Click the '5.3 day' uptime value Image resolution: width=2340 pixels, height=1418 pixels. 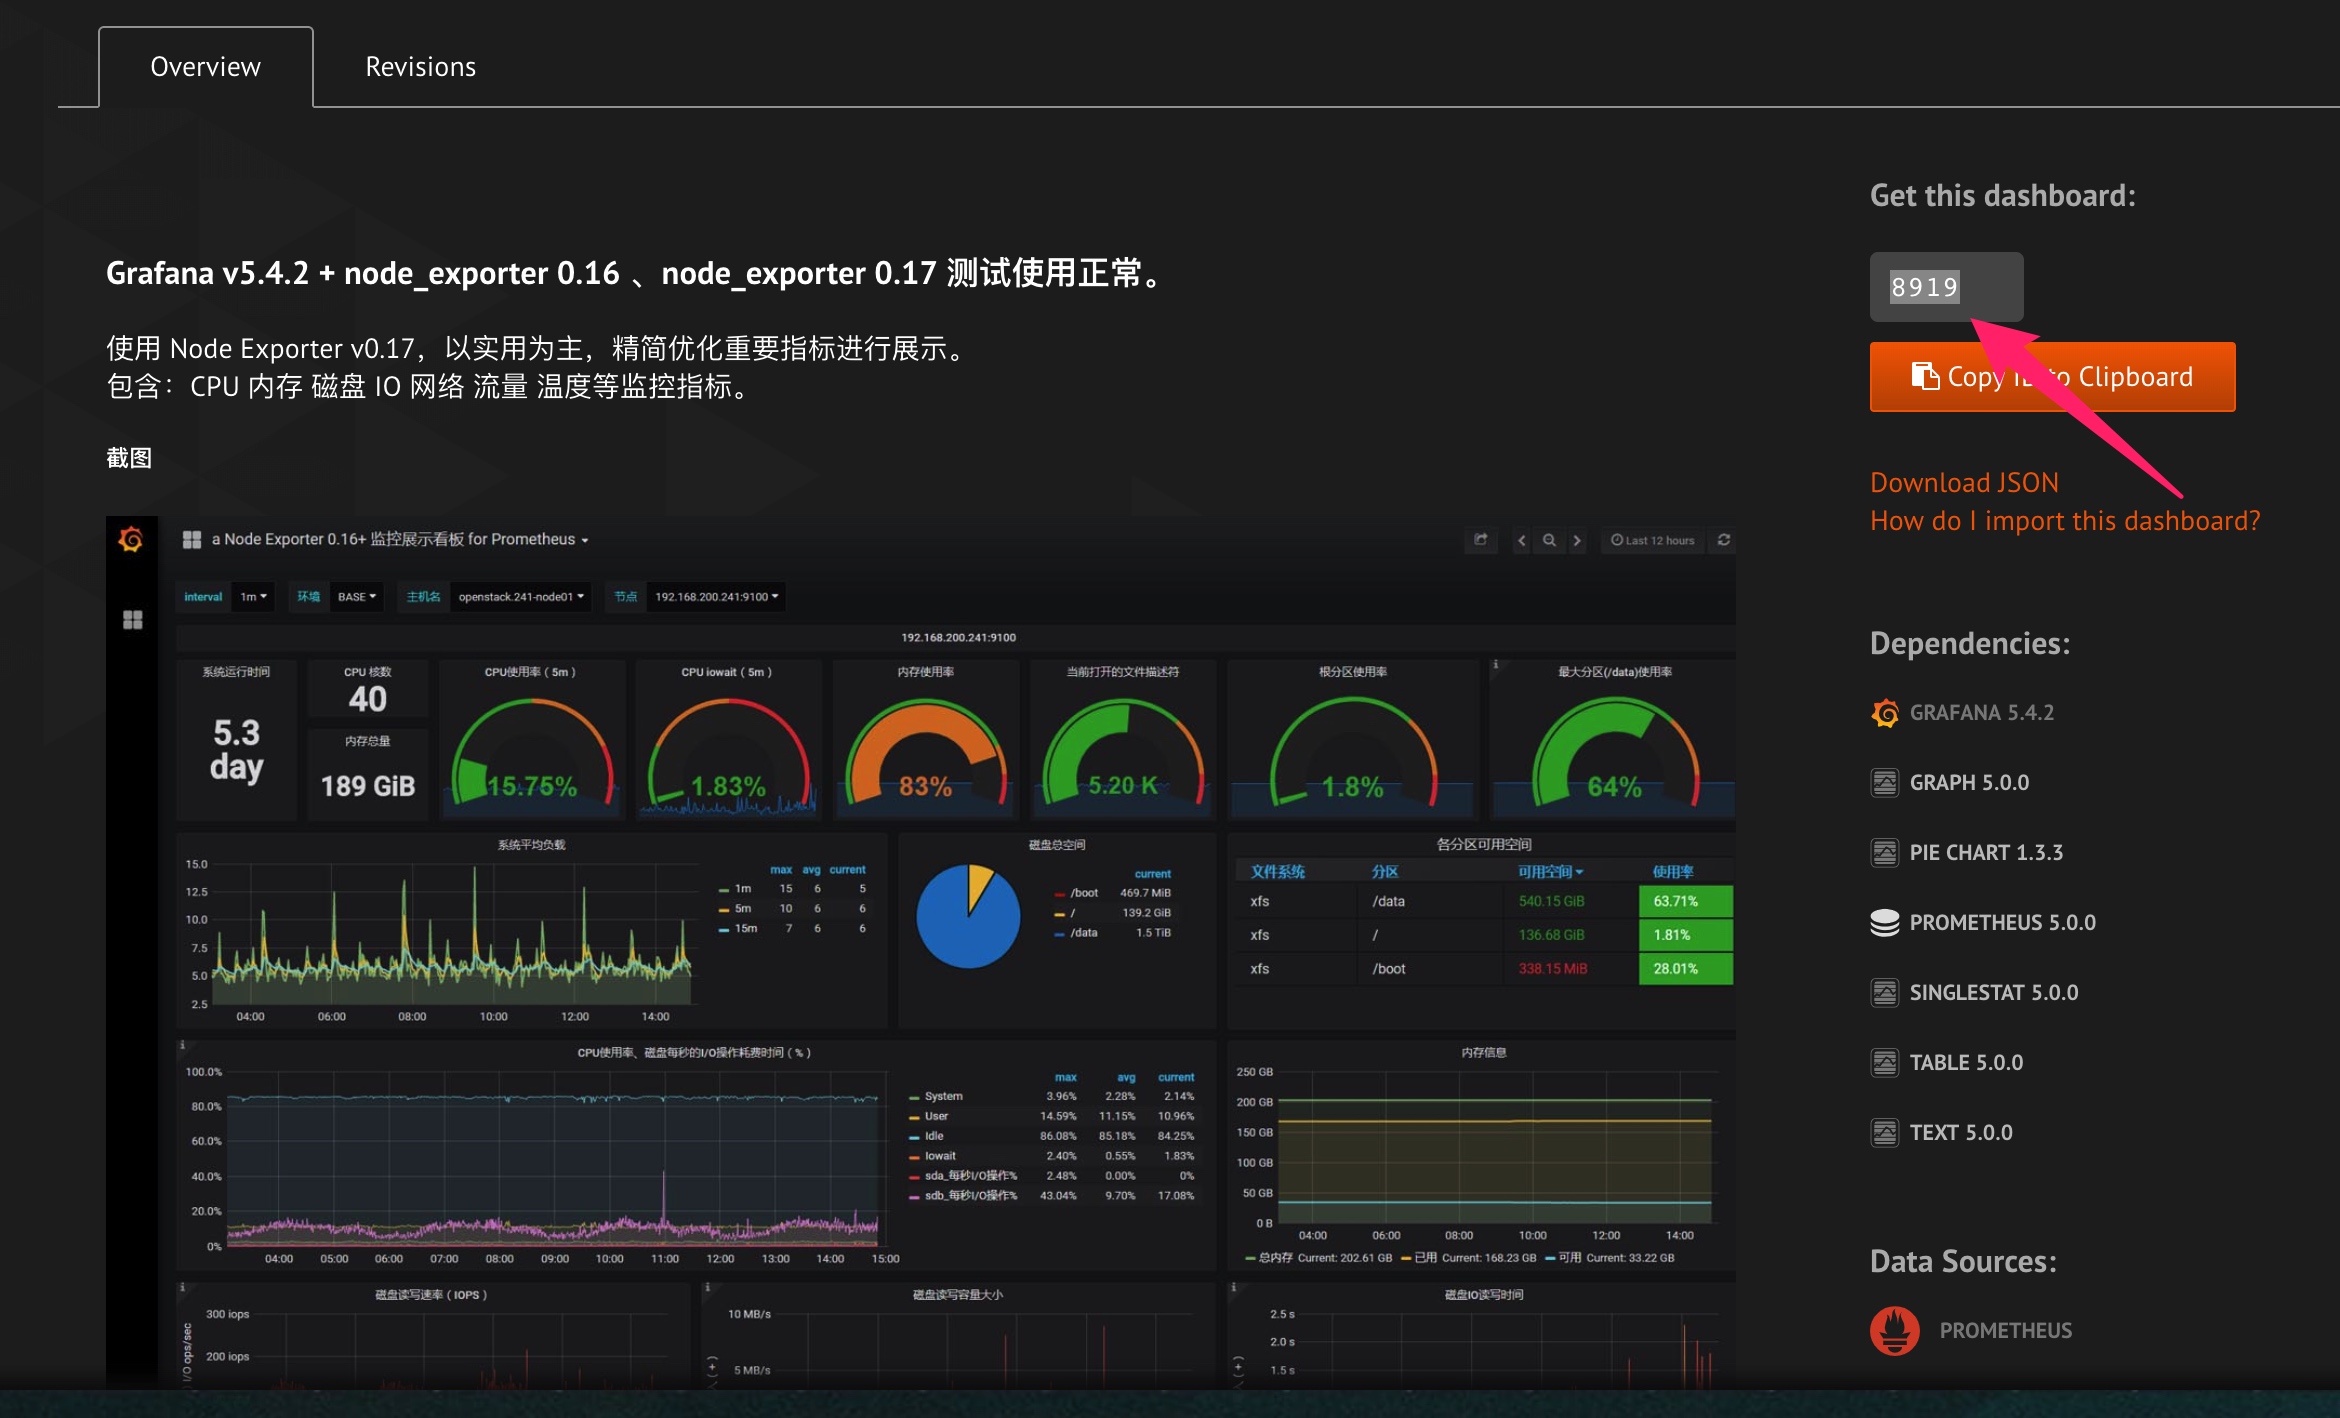237,750
